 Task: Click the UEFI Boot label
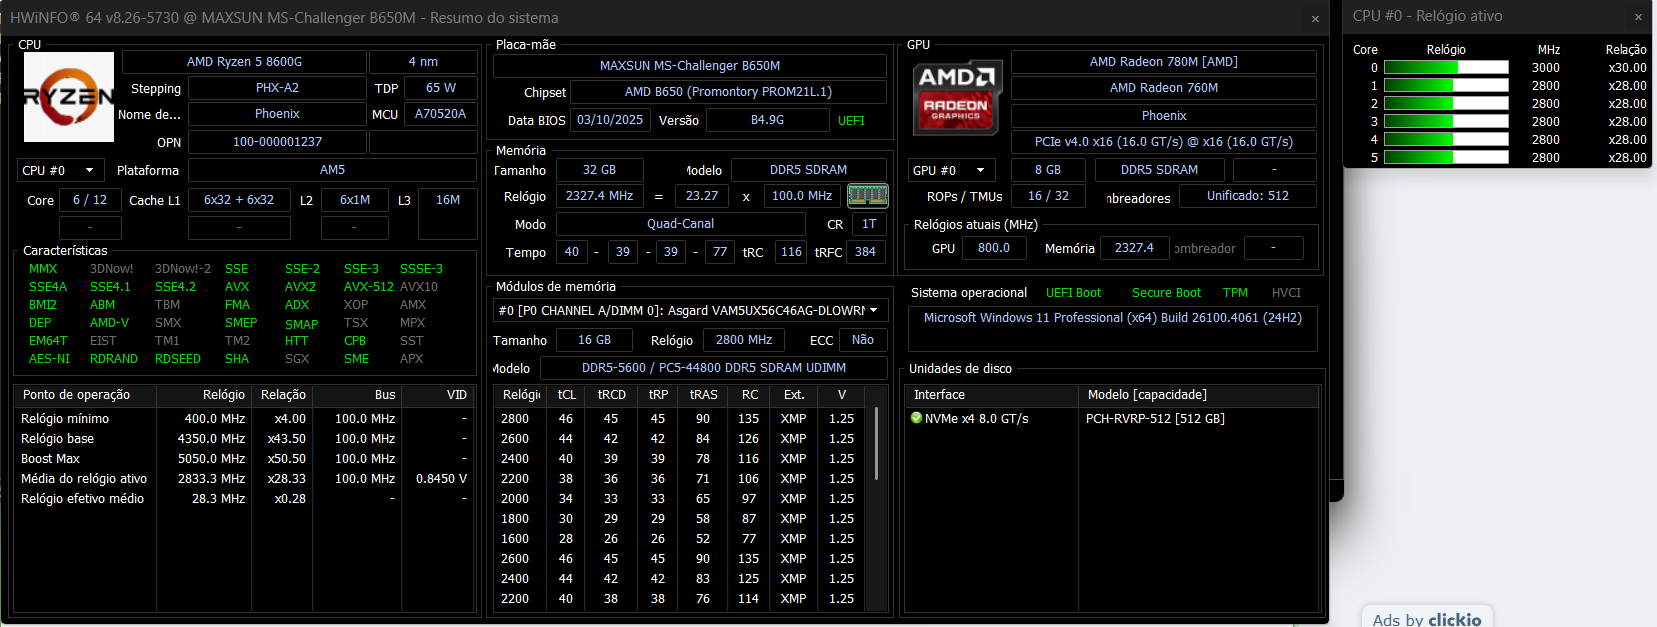pos(1073,293)
